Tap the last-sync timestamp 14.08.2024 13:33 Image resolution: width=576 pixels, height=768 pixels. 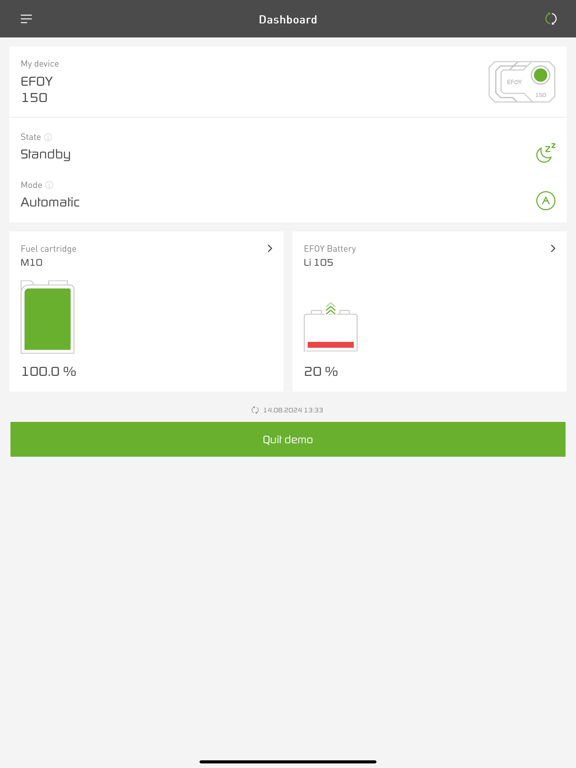coord(293,410)
